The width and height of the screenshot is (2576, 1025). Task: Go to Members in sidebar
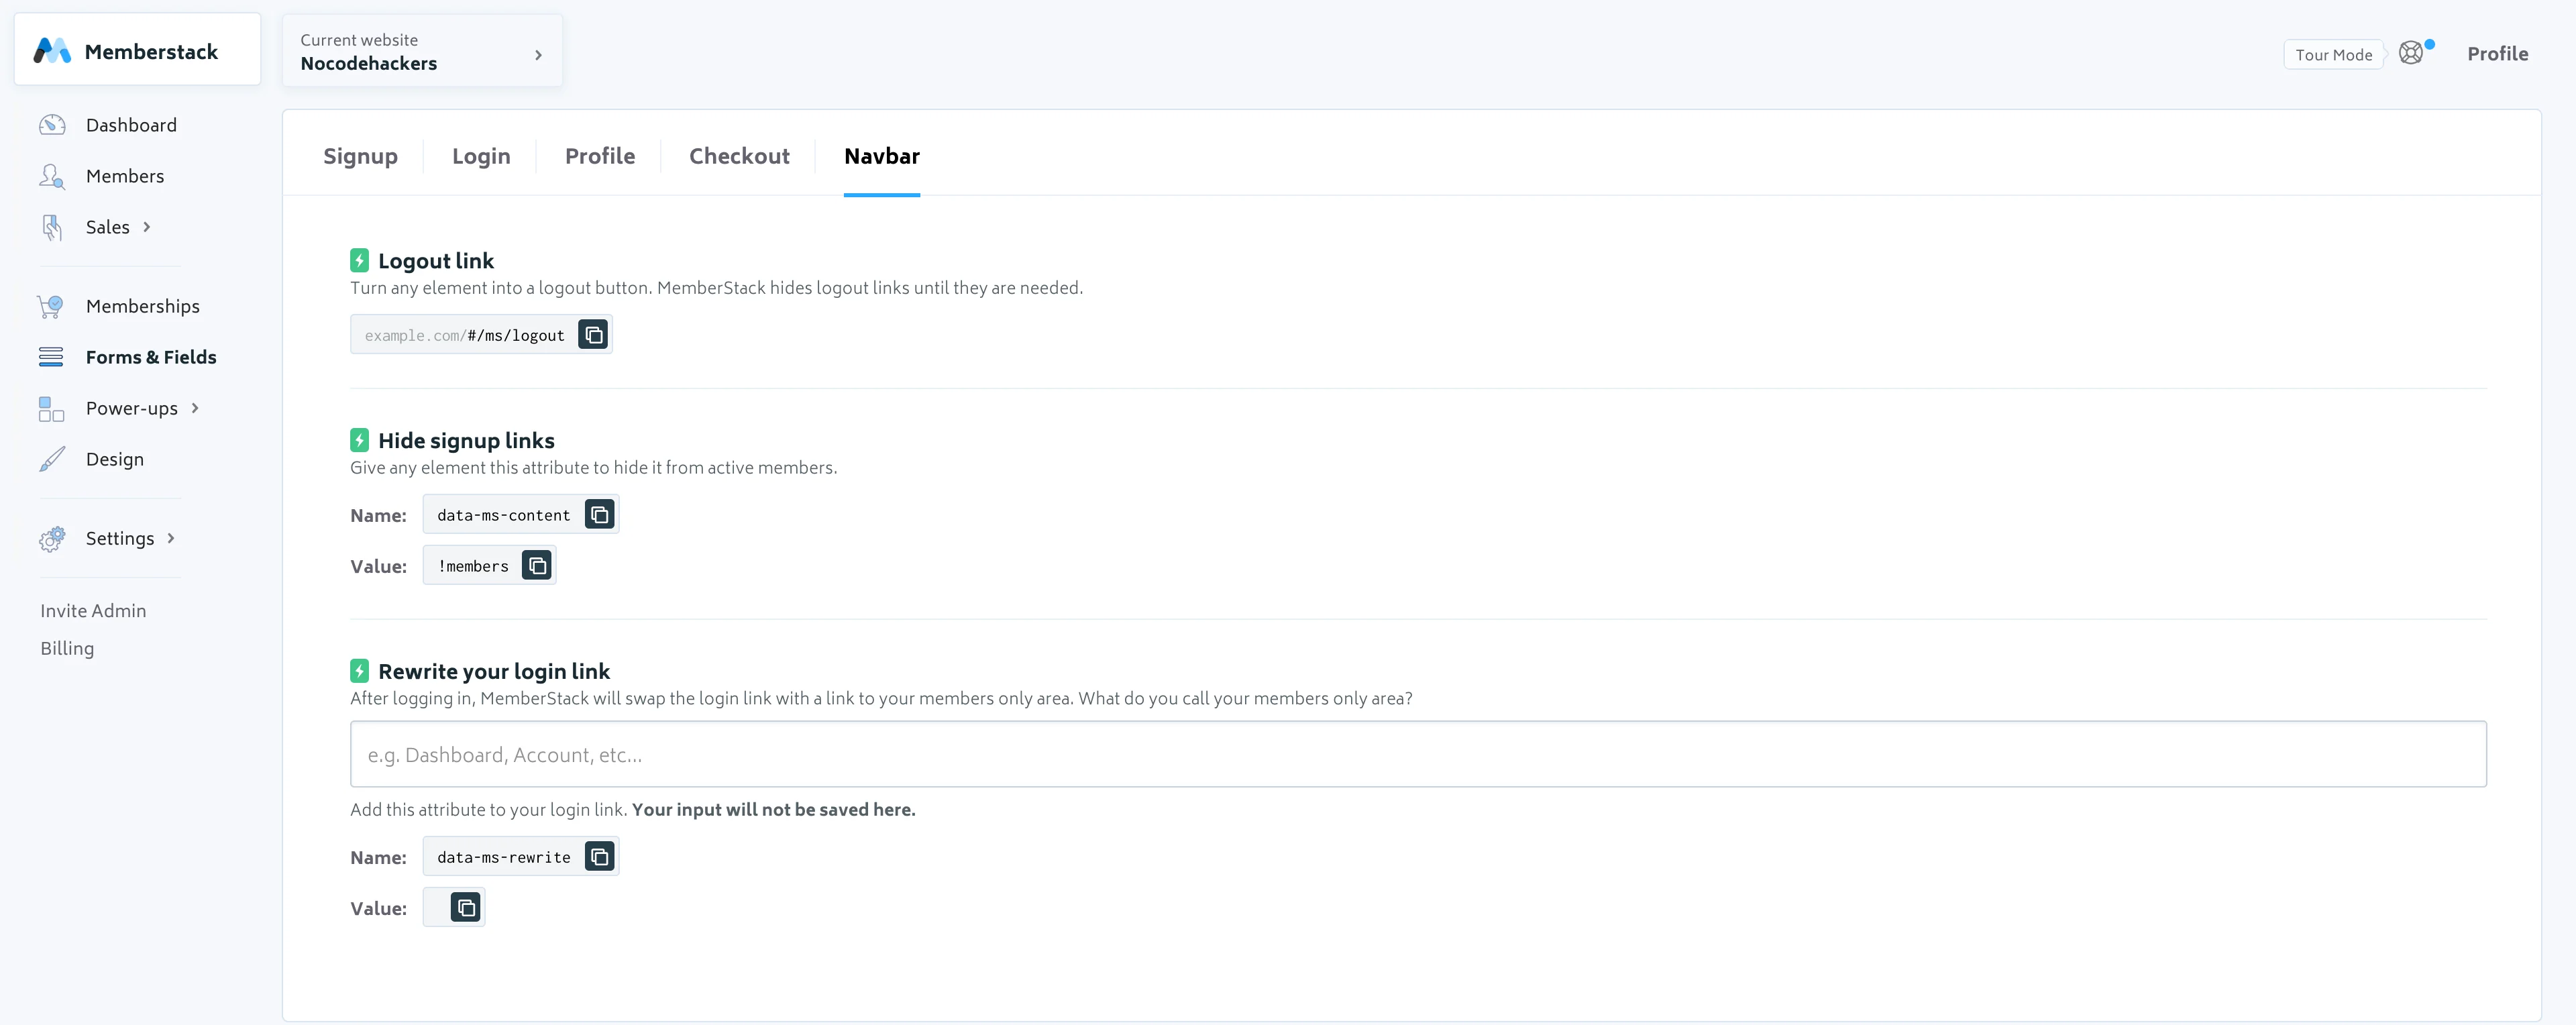[124, 176]
